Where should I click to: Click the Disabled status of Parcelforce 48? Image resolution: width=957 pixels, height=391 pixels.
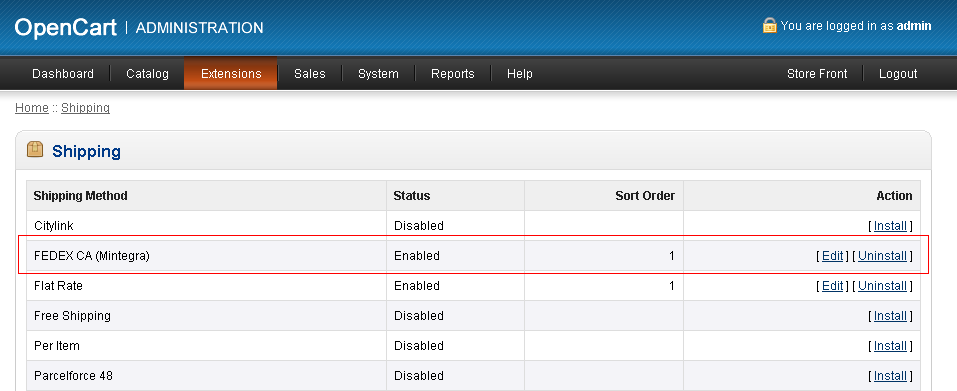pos(419,375)
